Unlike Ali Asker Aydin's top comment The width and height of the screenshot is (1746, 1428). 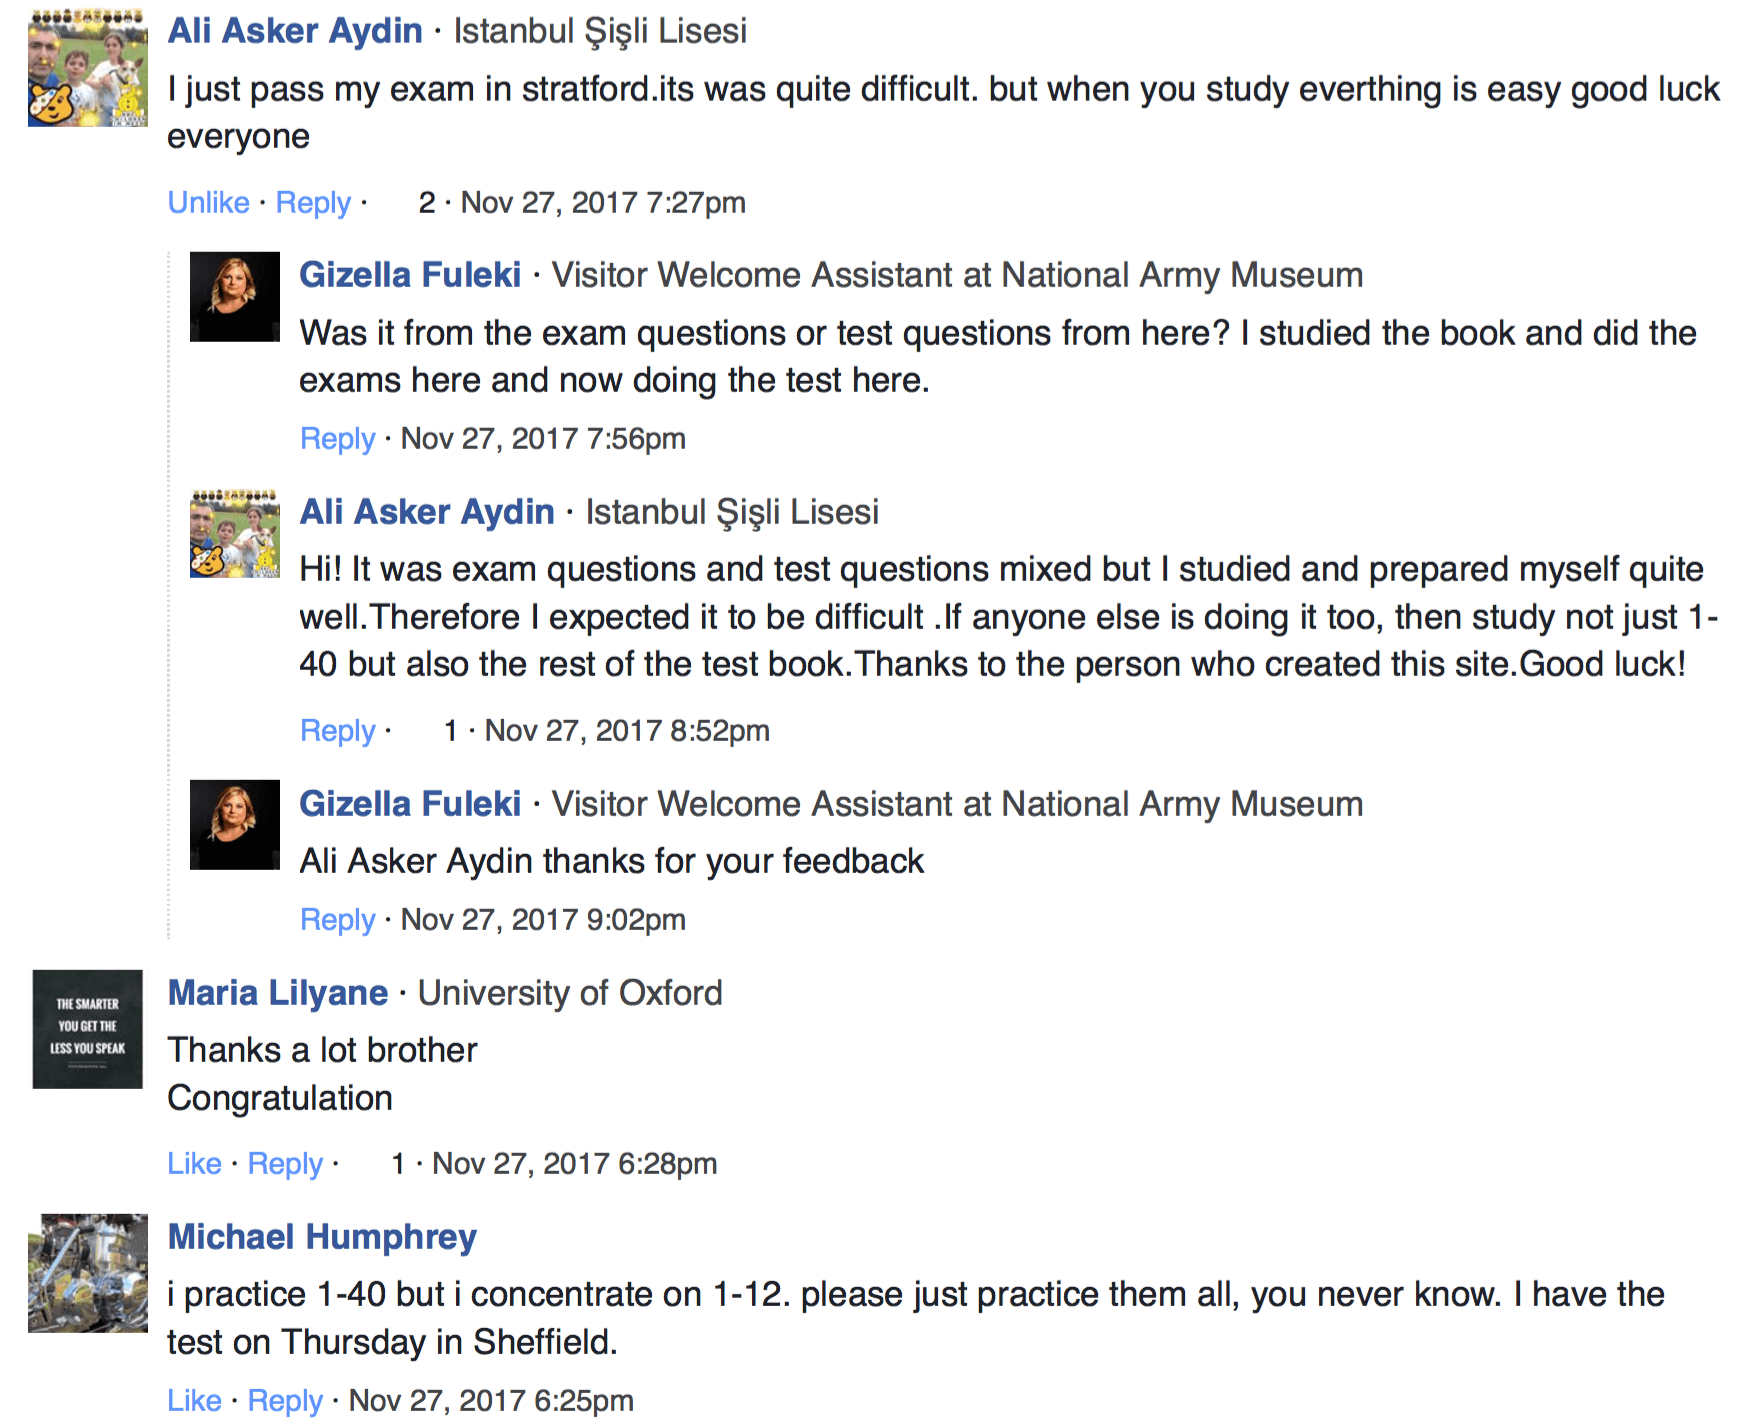(x=208, y=203)
